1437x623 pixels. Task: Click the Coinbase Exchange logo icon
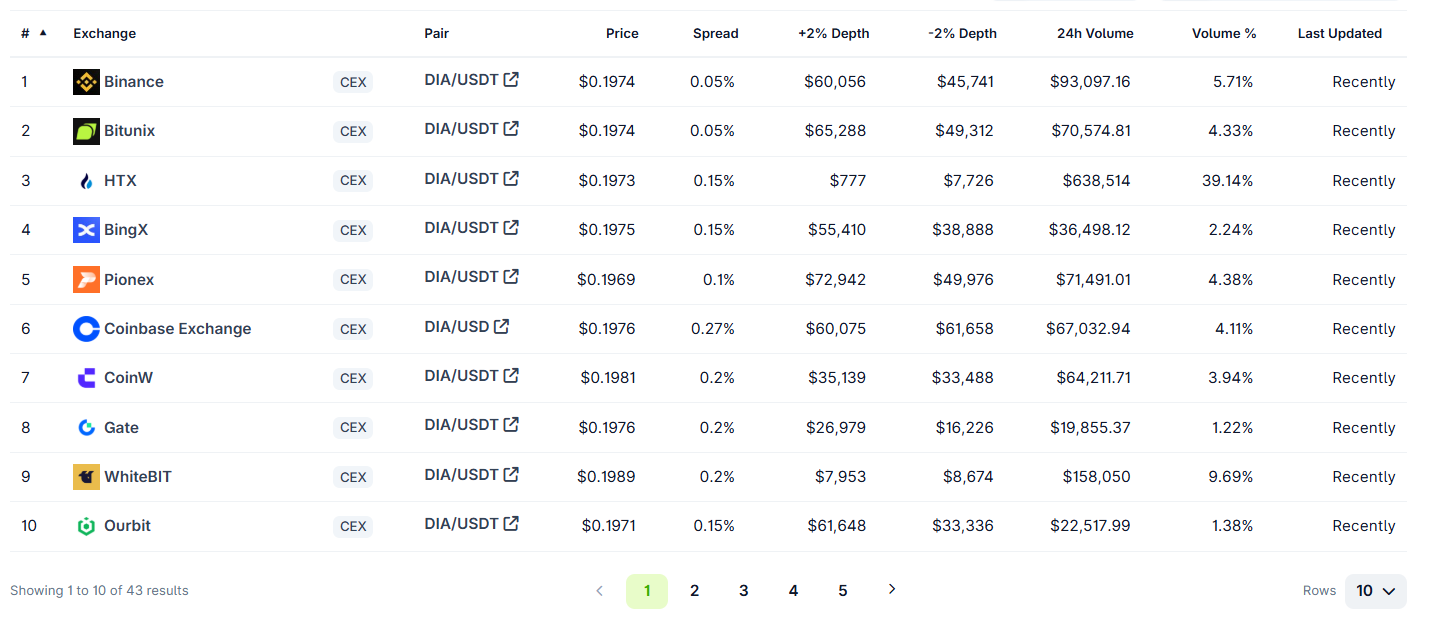[86, 329]
